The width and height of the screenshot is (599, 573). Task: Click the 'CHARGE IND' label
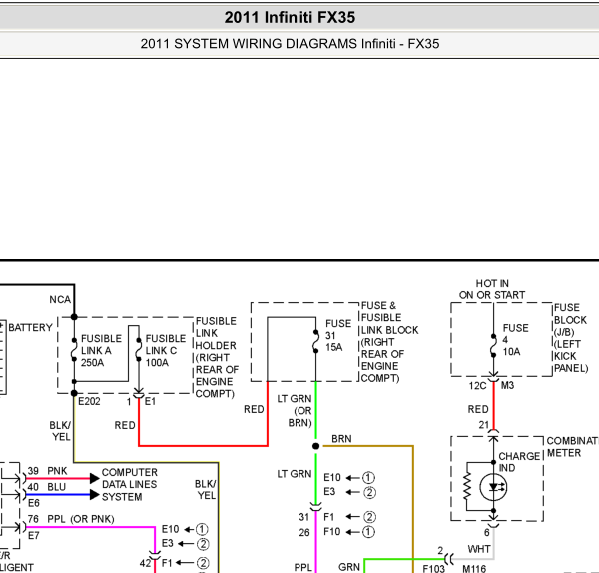519,462
